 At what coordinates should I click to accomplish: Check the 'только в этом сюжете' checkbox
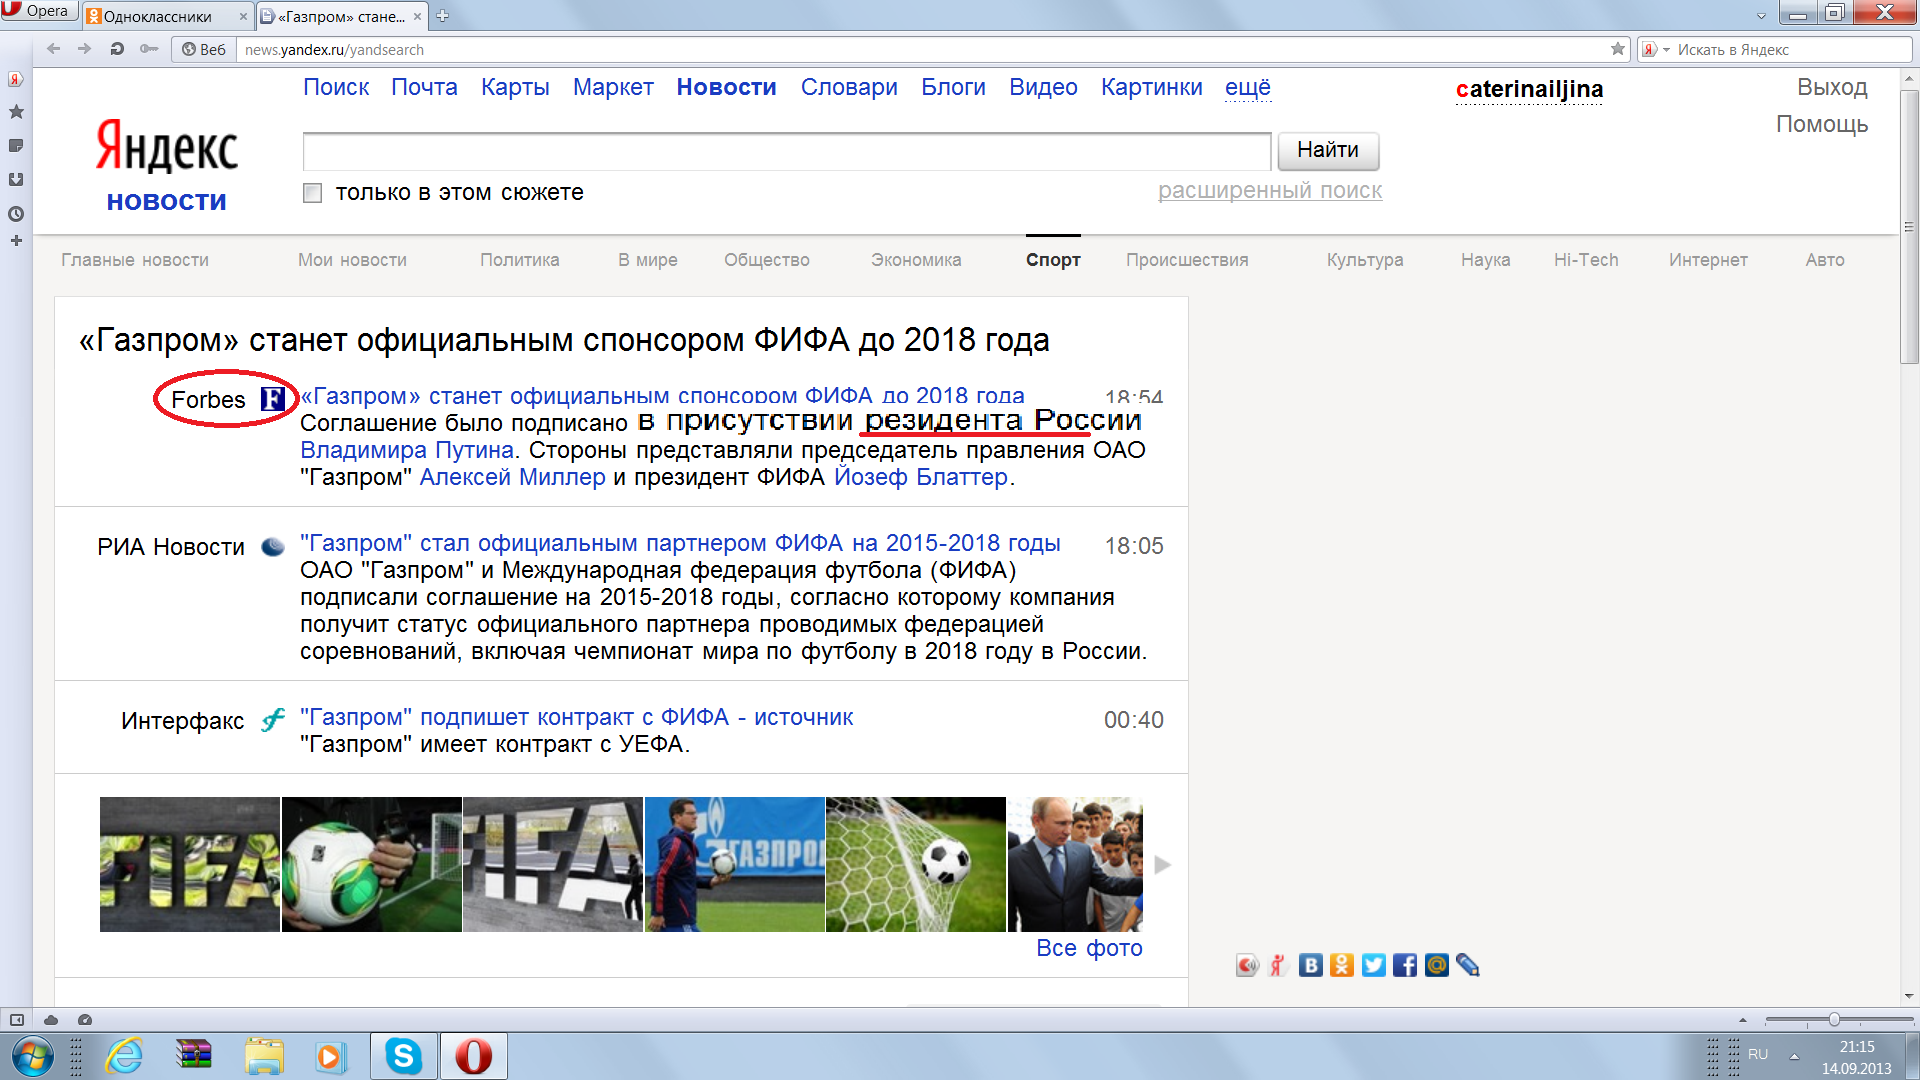point(313,193)
